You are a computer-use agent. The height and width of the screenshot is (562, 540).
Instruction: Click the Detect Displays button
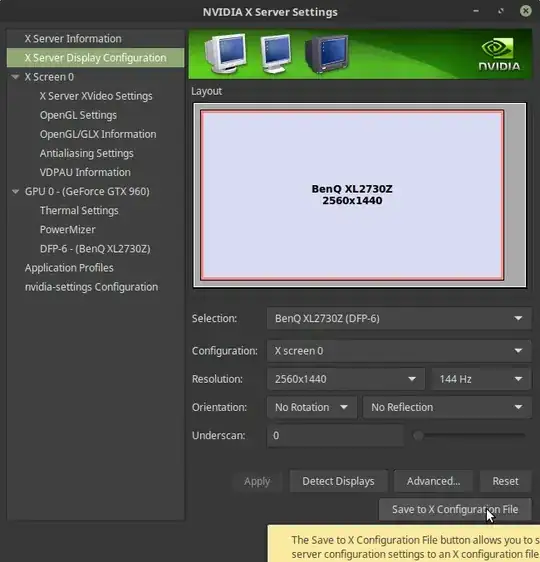(338, 481)
